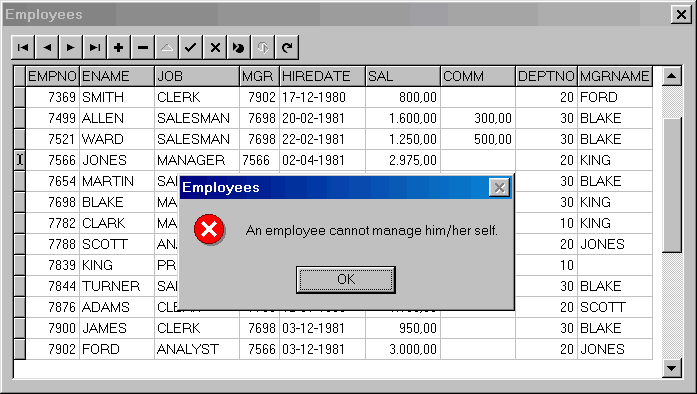Close the error dialog with X
Image resolution: width=697 pixels, height=394 pixels.
499,188
